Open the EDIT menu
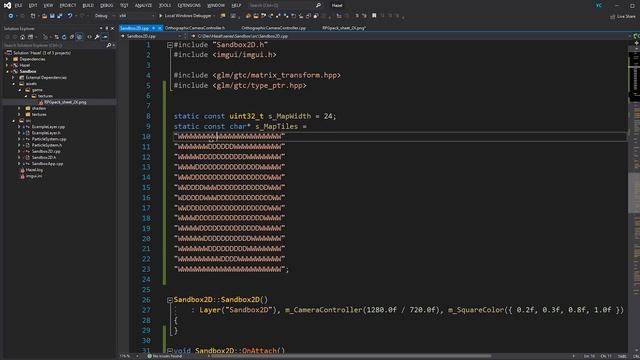This screenshot has width=640, height=360. click(33, 5)
